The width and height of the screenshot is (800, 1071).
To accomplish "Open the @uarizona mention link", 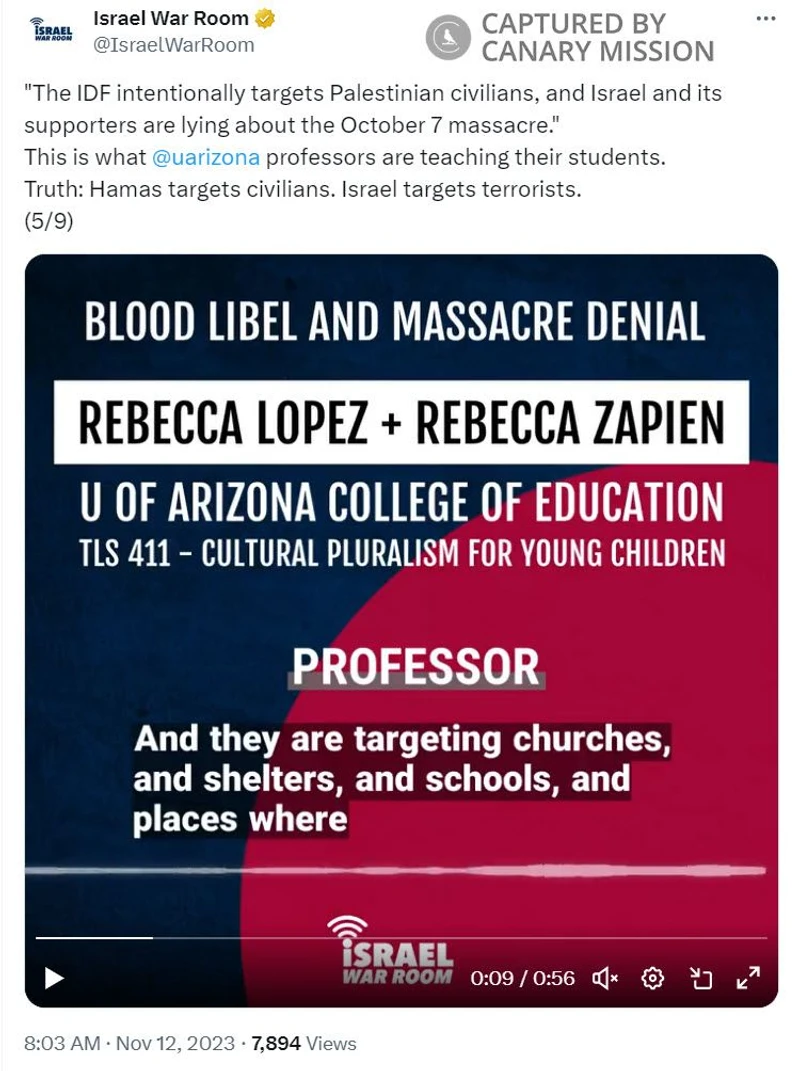I will pos(206,157).
